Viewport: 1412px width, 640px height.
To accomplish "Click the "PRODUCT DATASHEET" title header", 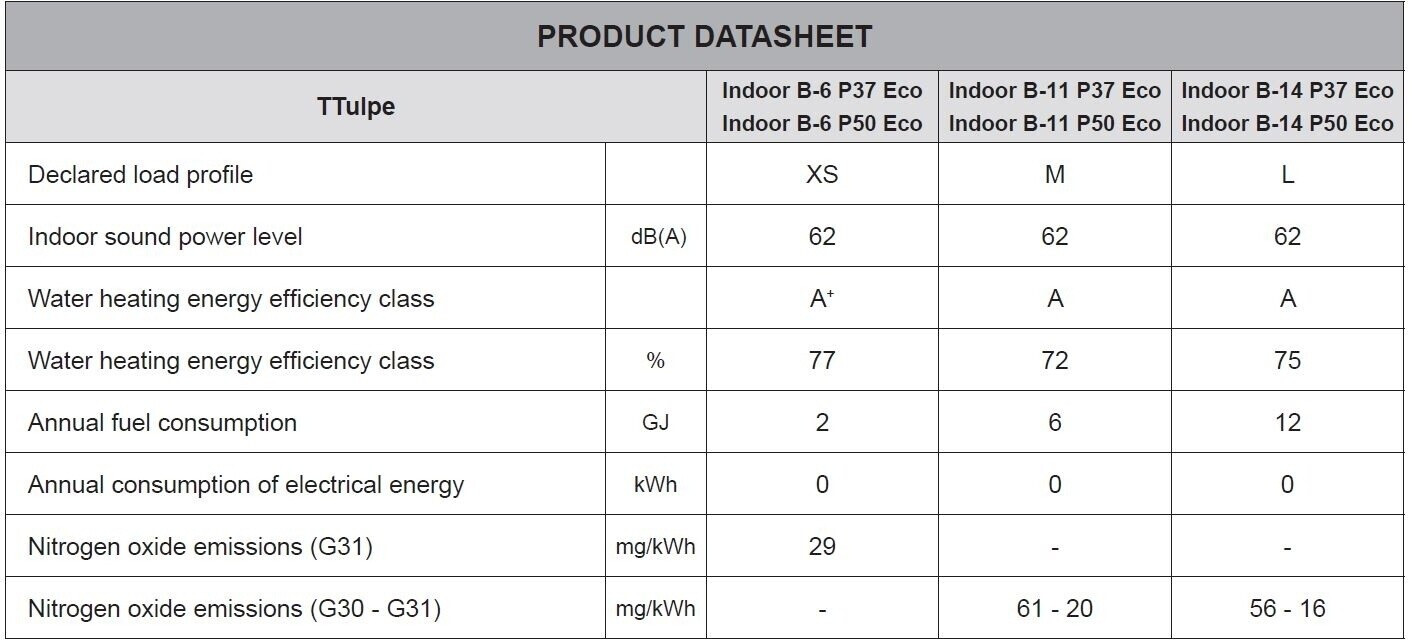I will click(705, 37).
